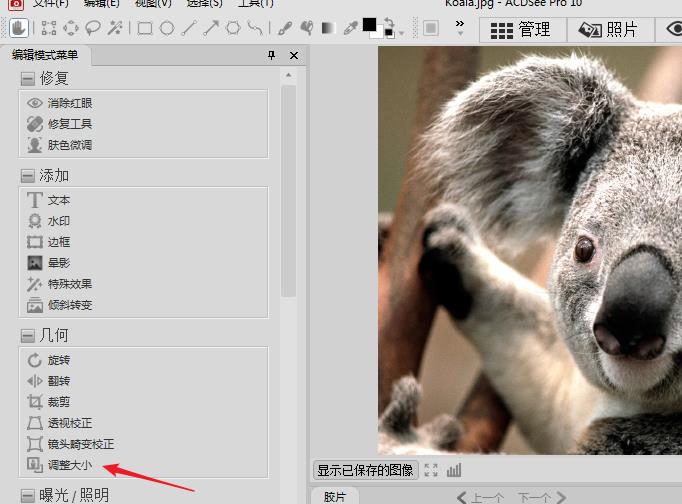Open the 边框 borders tool

click(48, 242)
